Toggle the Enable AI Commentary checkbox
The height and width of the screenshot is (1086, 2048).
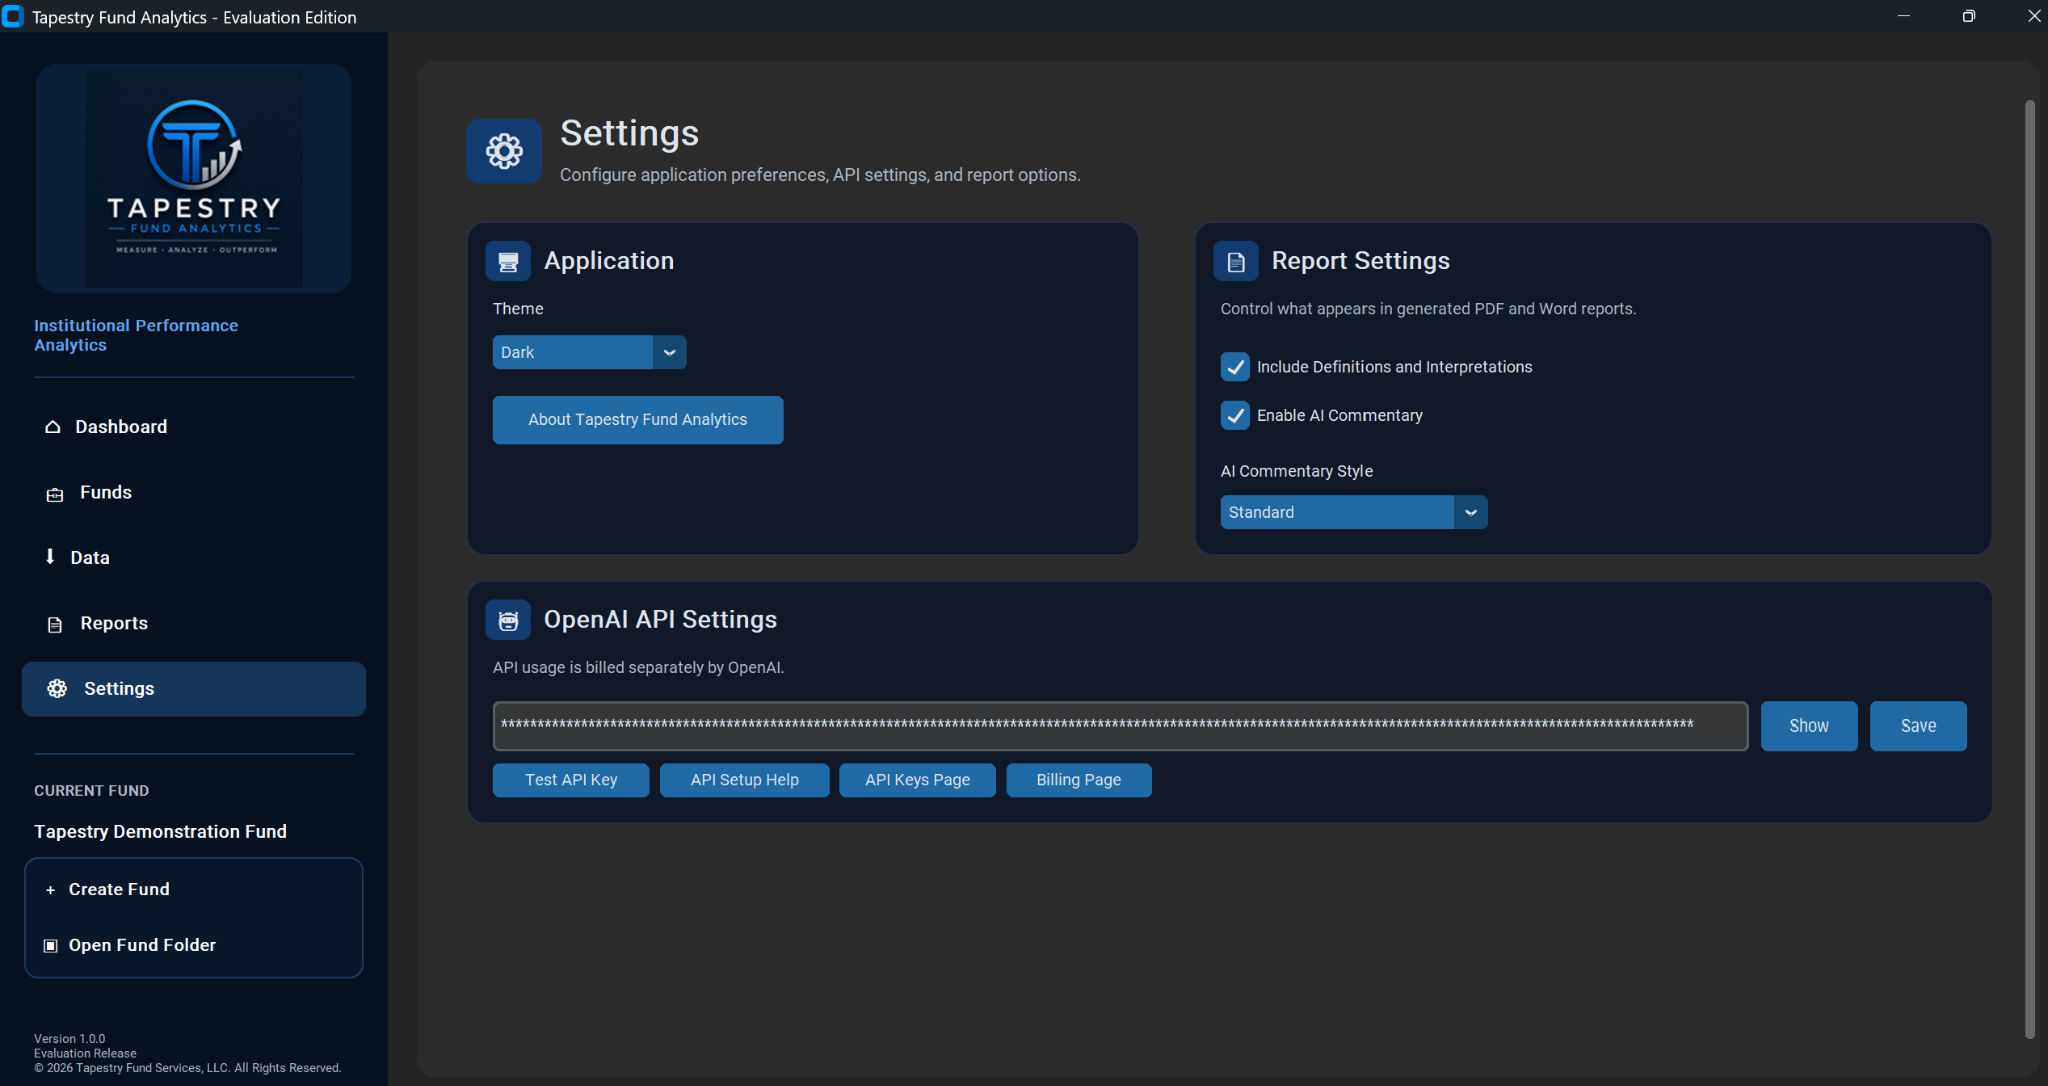1236,415
